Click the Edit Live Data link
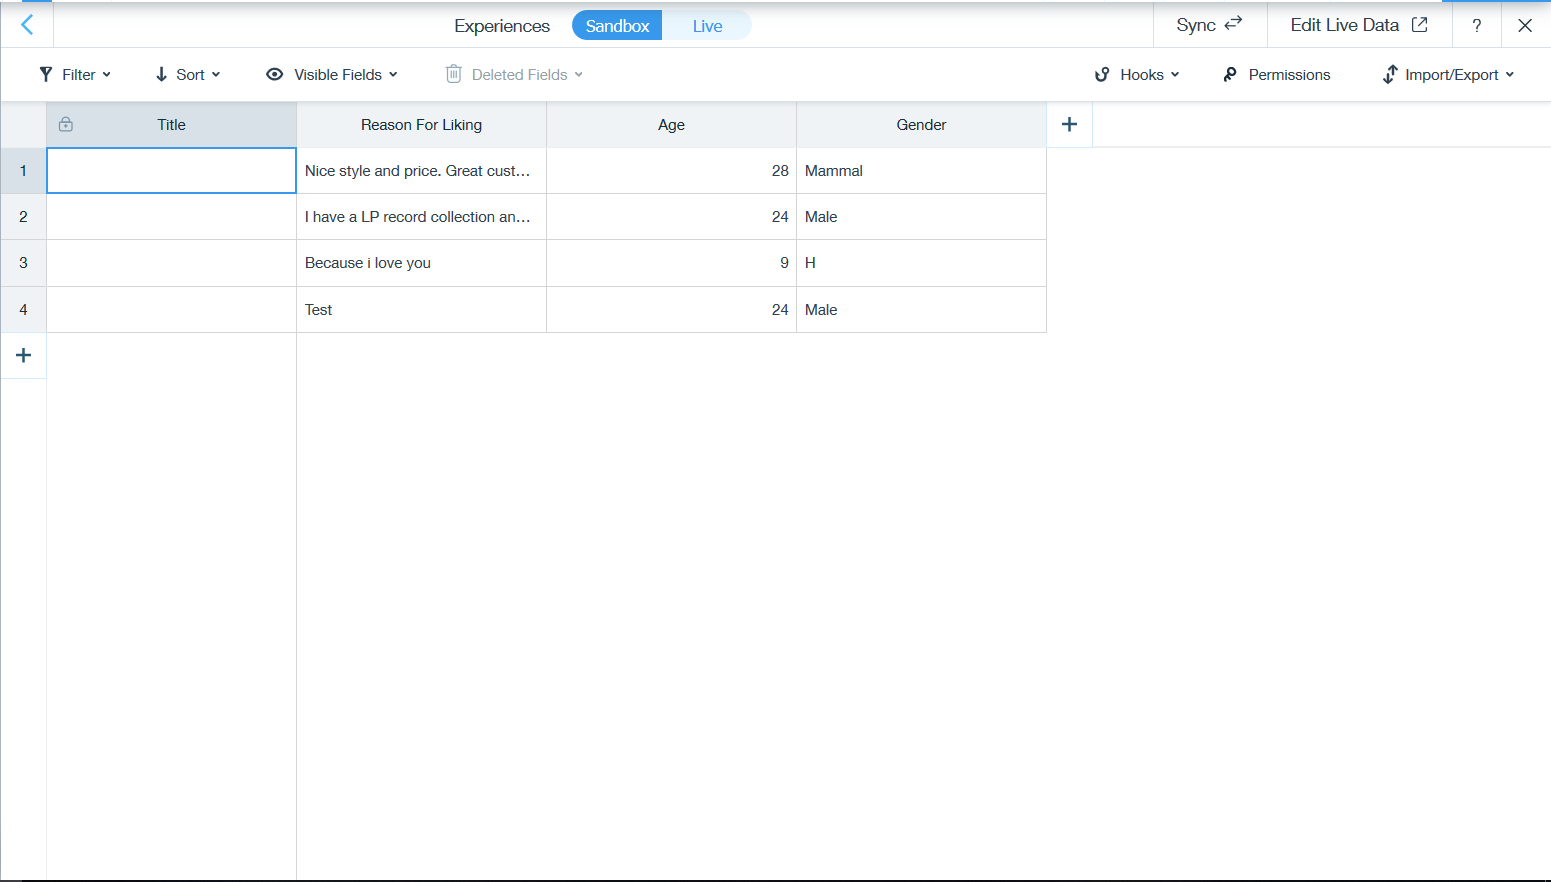 [1358, 25]
